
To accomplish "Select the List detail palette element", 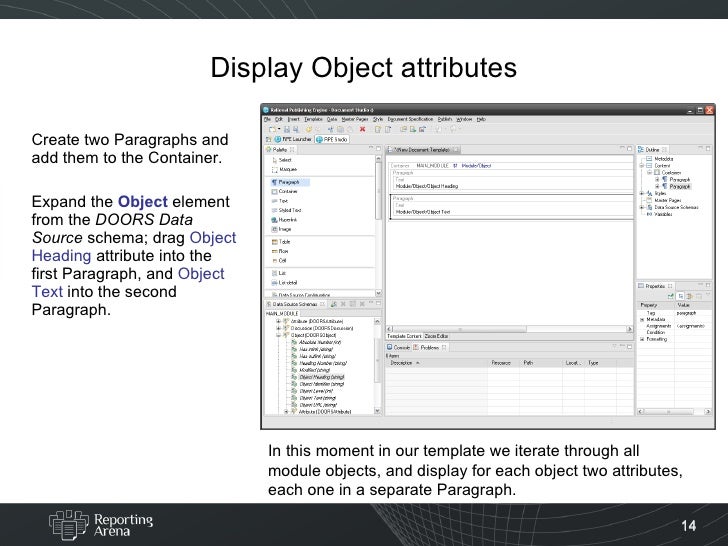I will pos(289,282).
